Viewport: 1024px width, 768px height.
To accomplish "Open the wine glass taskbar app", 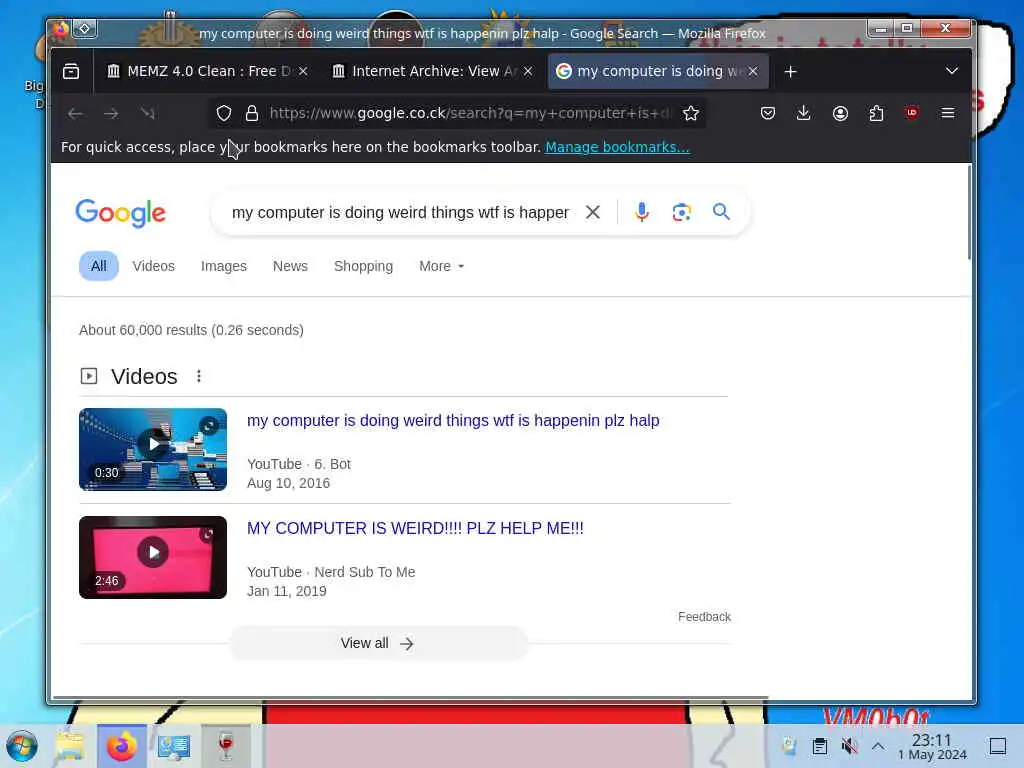I will coord(225,746).
